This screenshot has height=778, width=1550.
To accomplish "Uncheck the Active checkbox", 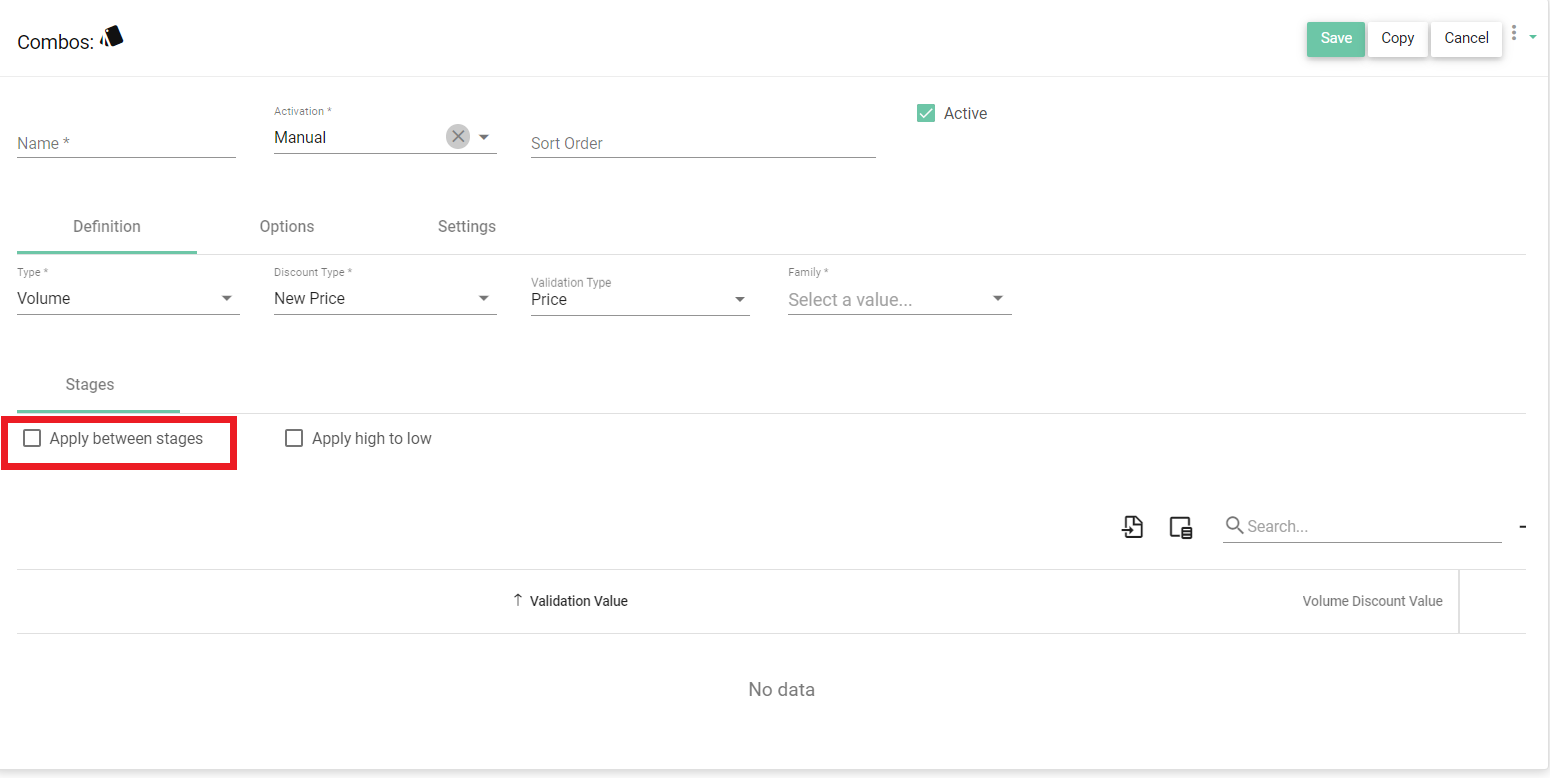I will [x=926, y=113].
